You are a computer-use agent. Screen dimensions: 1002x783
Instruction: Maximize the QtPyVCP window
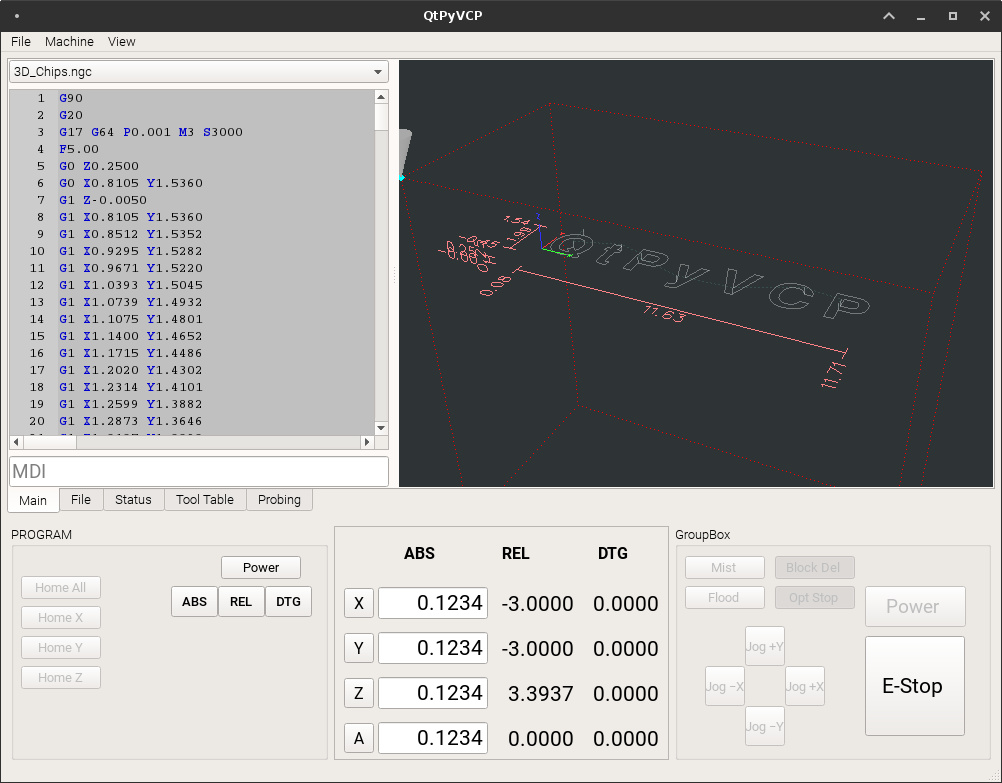[x=953, y=16]
